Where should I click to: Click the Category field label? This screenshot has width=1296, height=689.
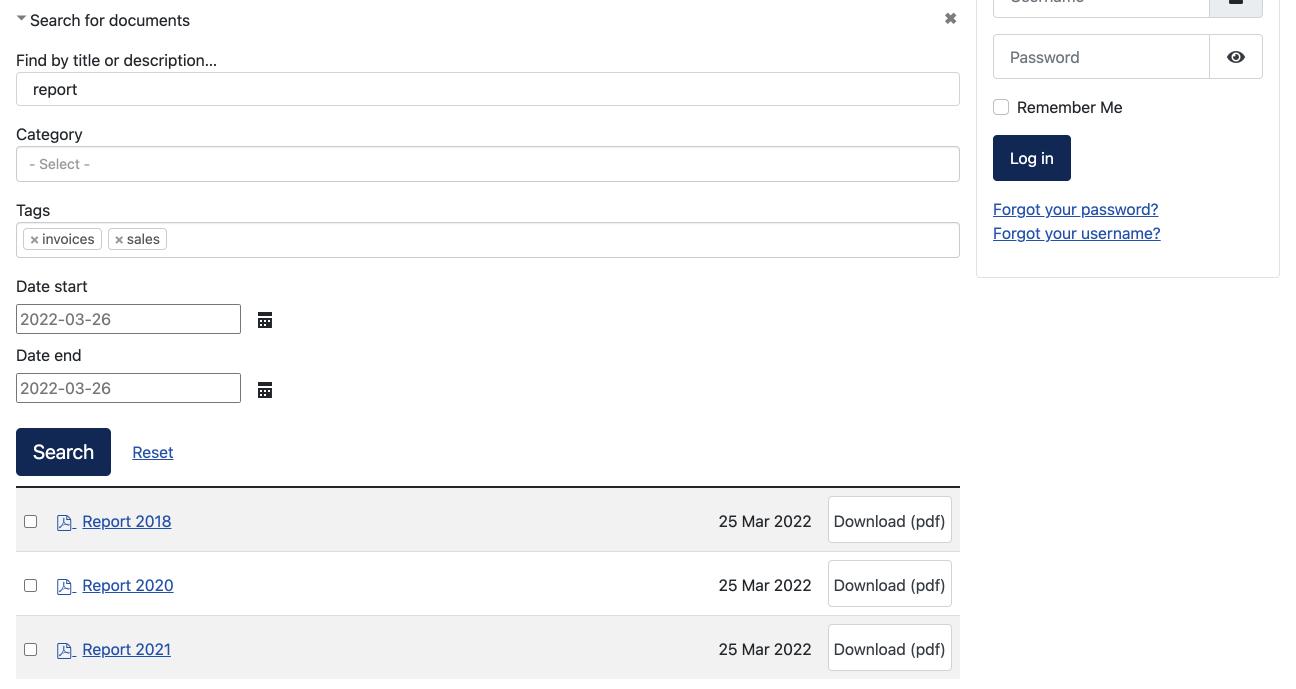coord(49,134)
